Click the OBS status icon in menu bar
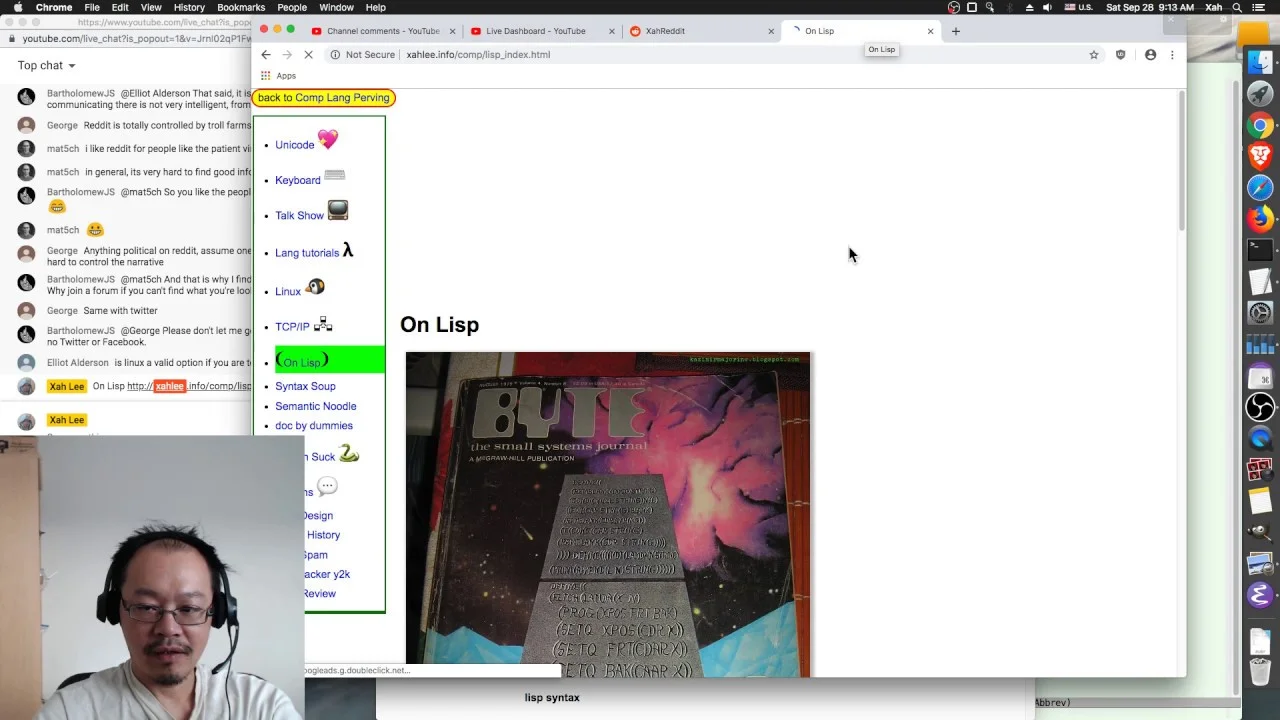The image size is (1280, 720). 954,7
